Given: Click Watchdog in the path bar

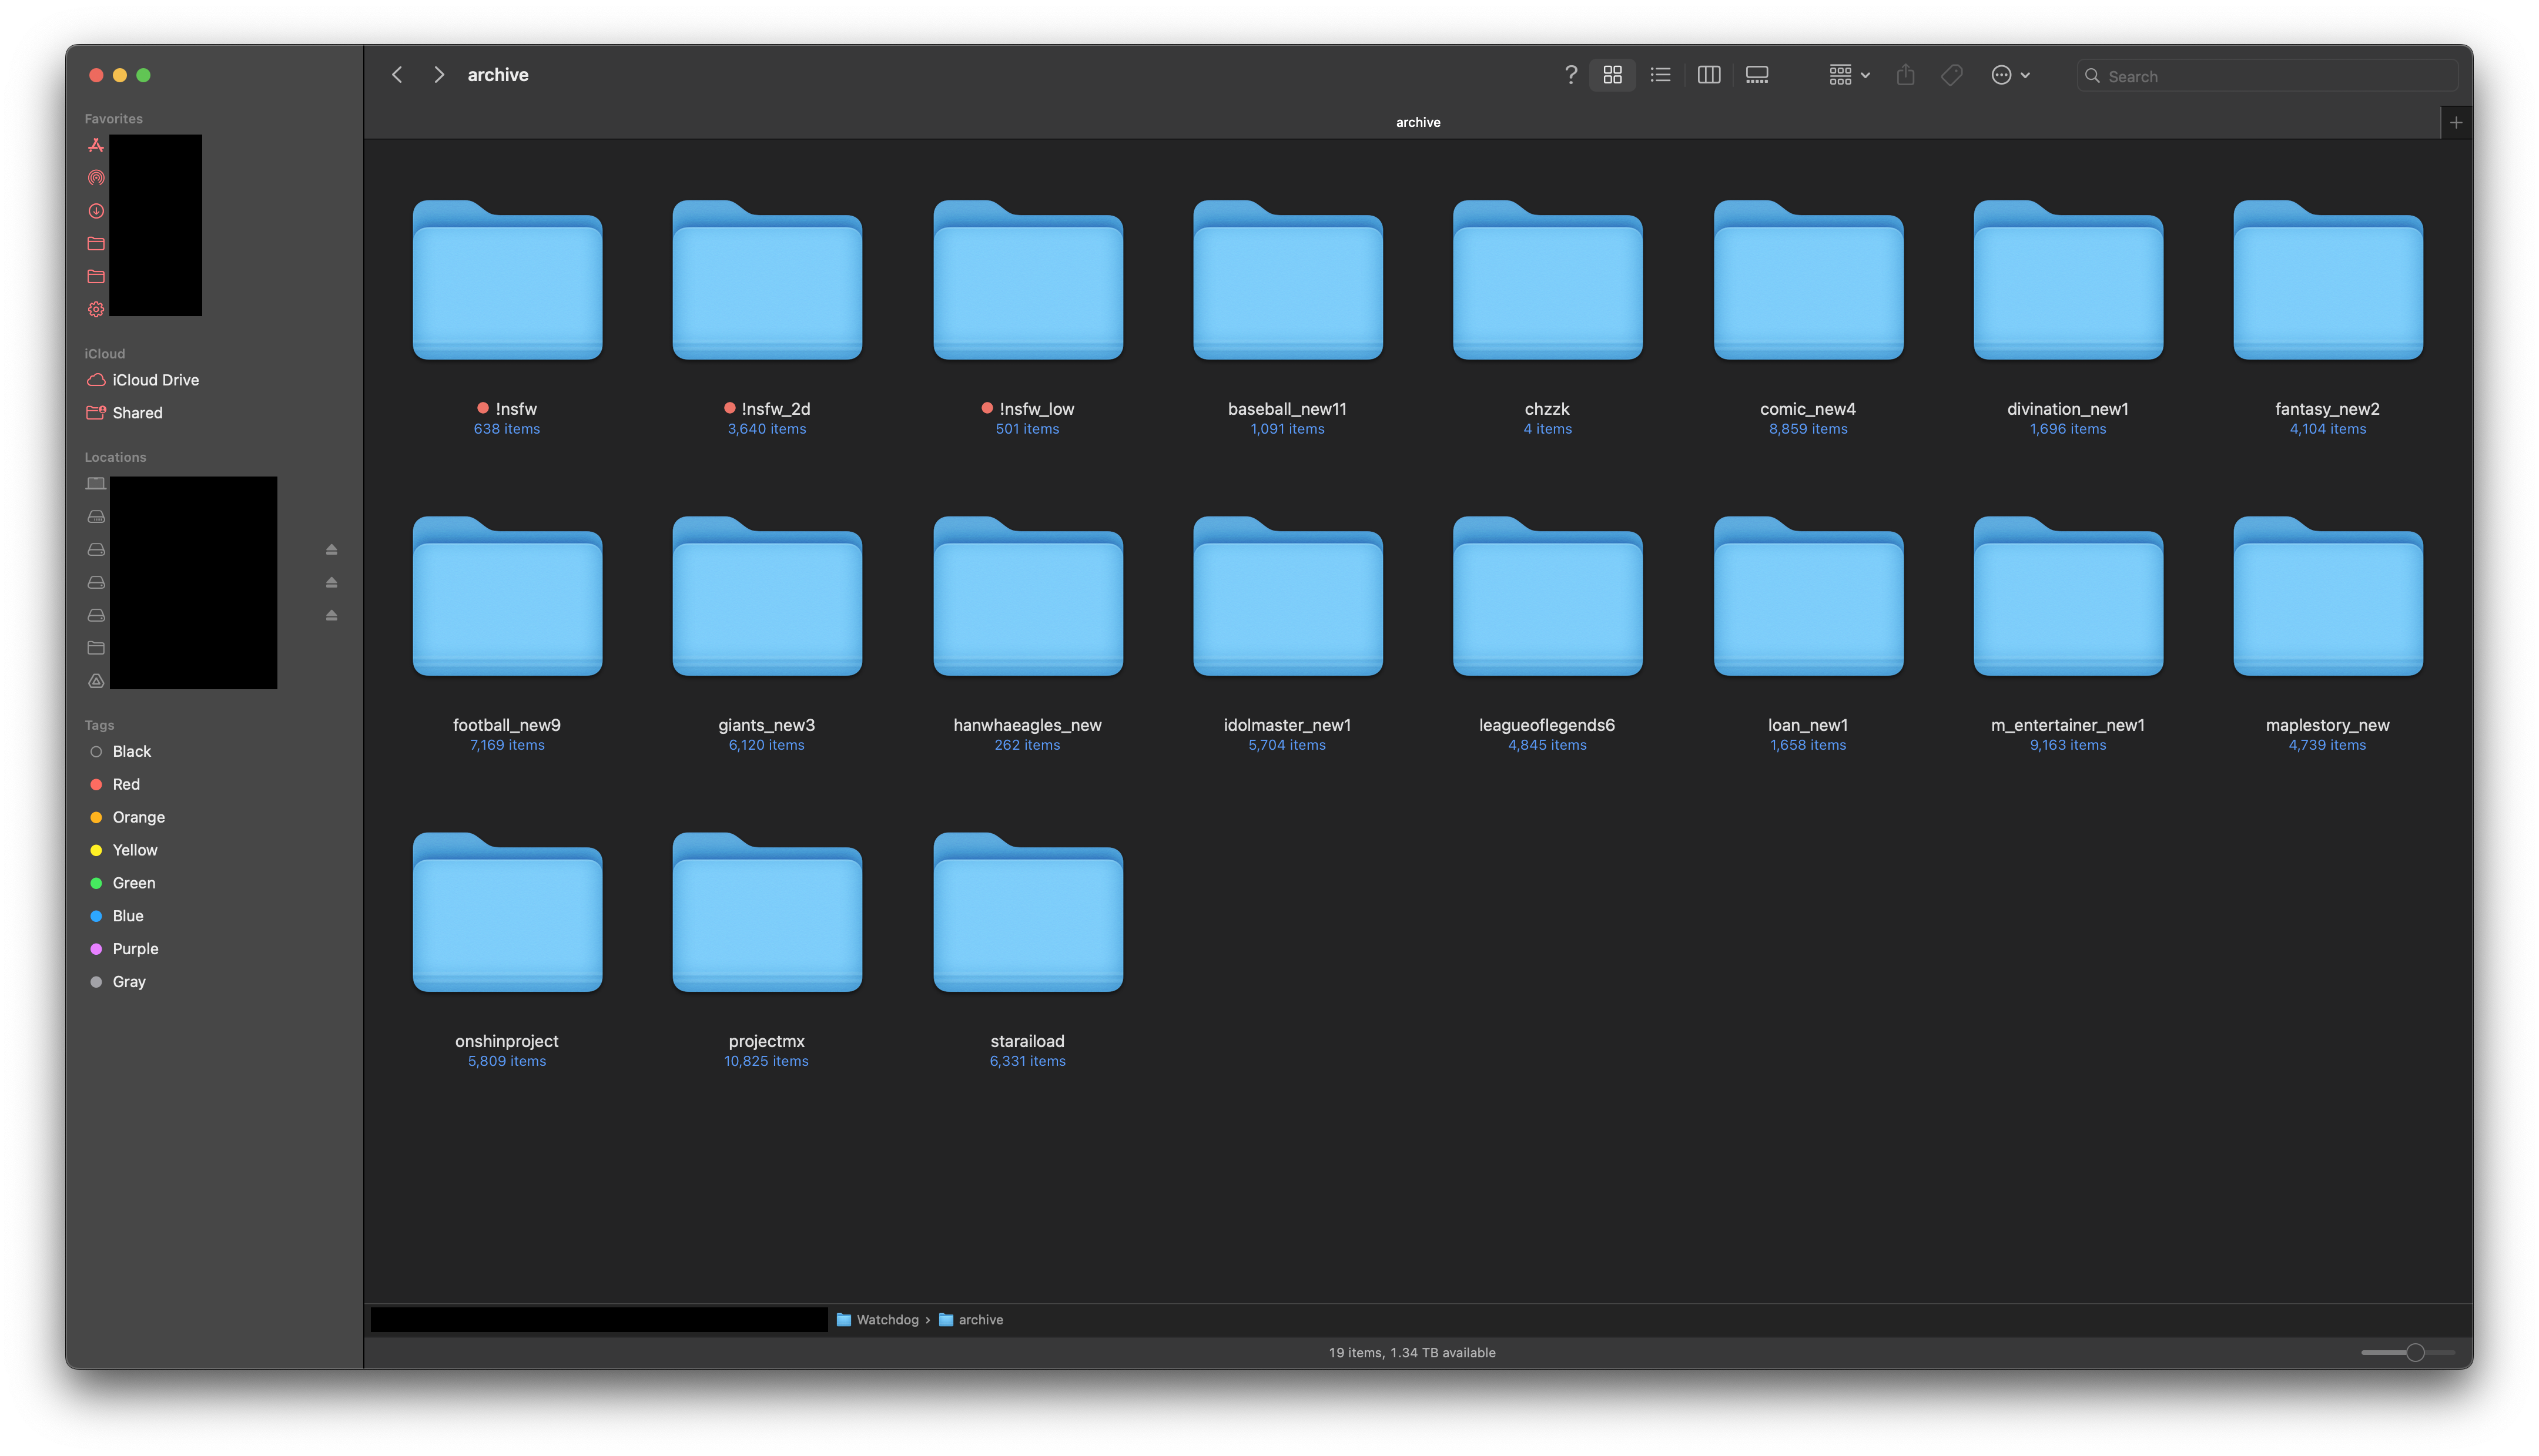Looking at the screenshot, I should 886,1320.
